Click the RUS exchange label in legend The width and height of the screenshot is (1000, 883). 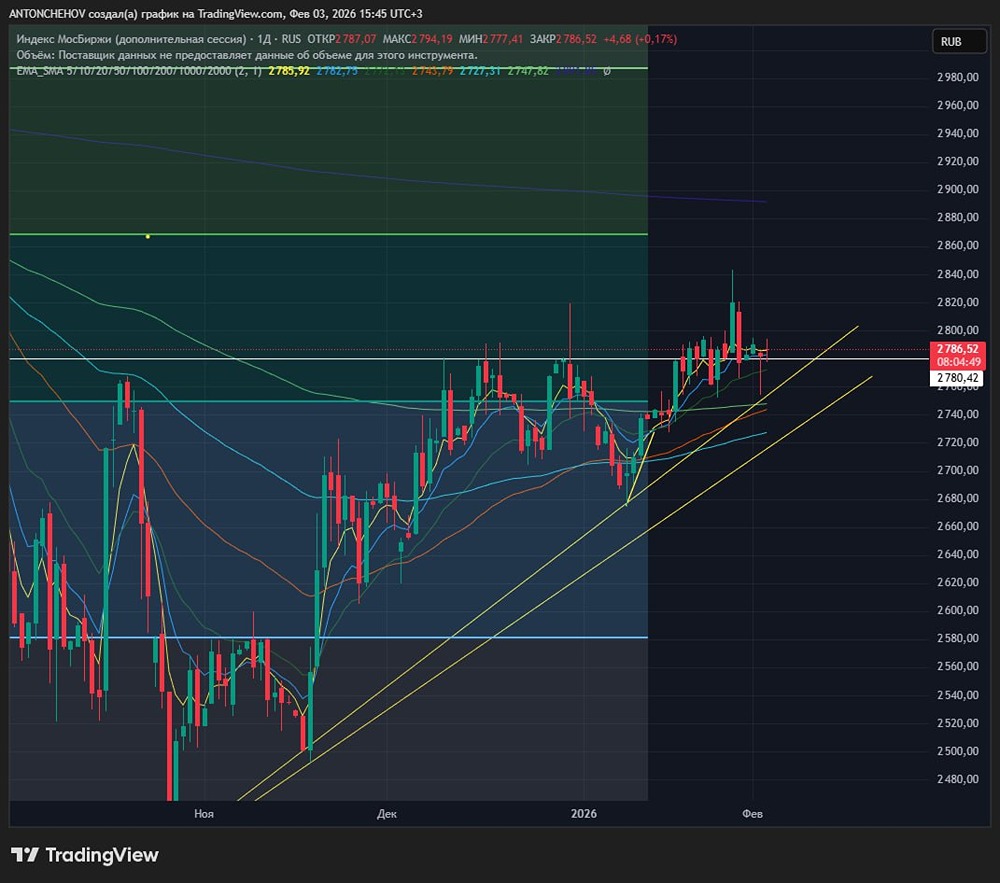click(291, 39)
